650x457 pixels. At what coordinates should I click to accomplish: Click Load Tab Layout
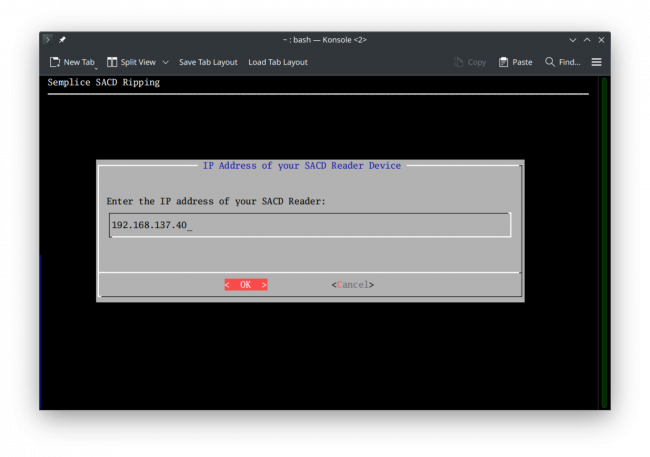[278, 62]
